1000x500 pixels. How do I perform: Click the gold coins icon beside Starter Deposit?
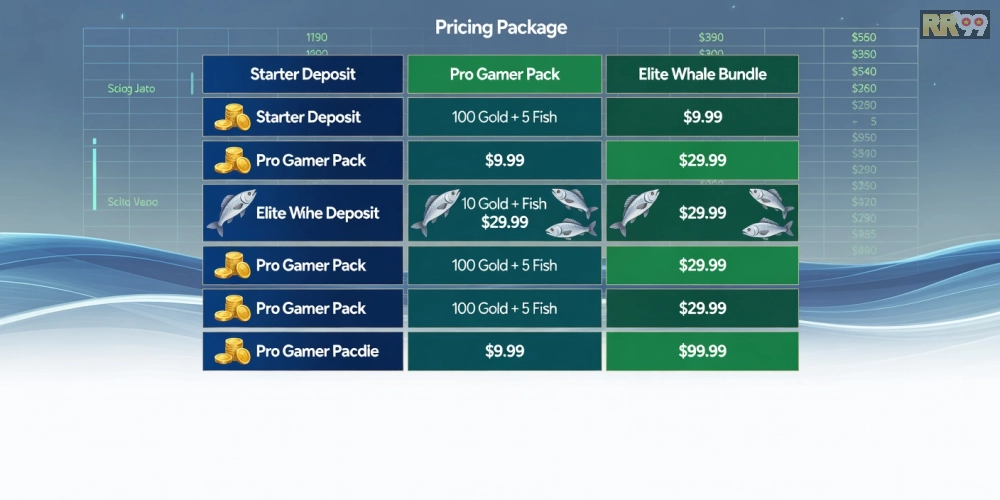coord(233,118)
